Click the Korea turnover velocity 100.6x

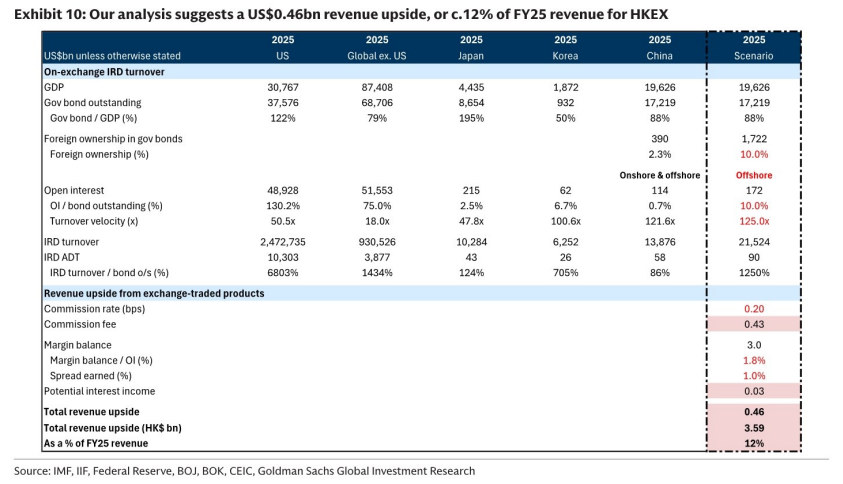point(566,222)
